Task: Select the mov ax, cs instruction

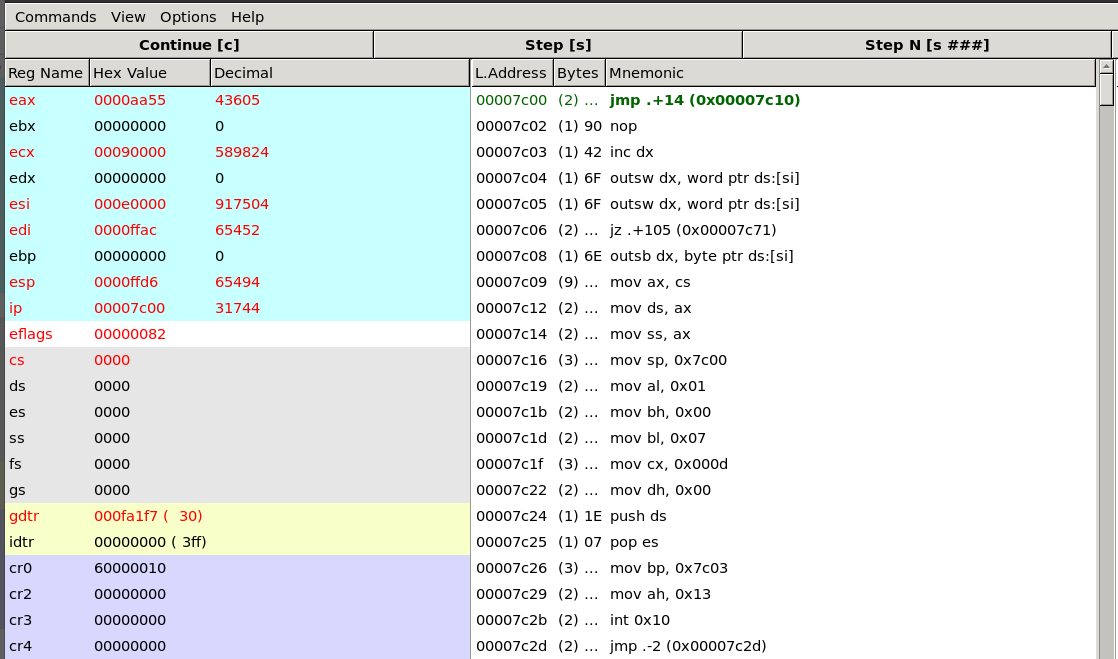Action: 784,282
